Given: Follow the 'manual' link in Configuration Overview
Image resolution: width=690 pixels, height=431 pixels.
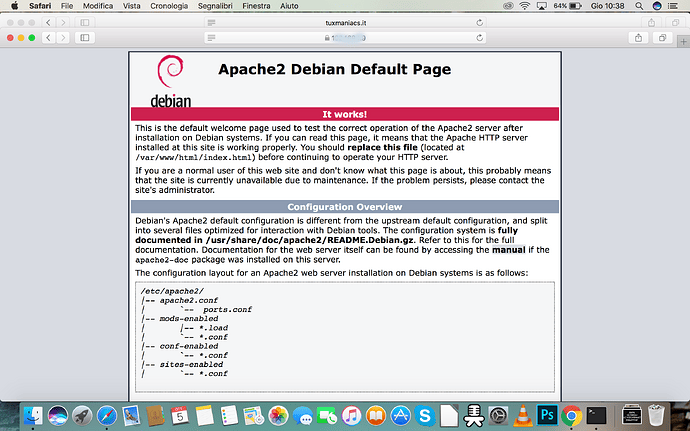Looking at the screenshot, I should (509, 250).
